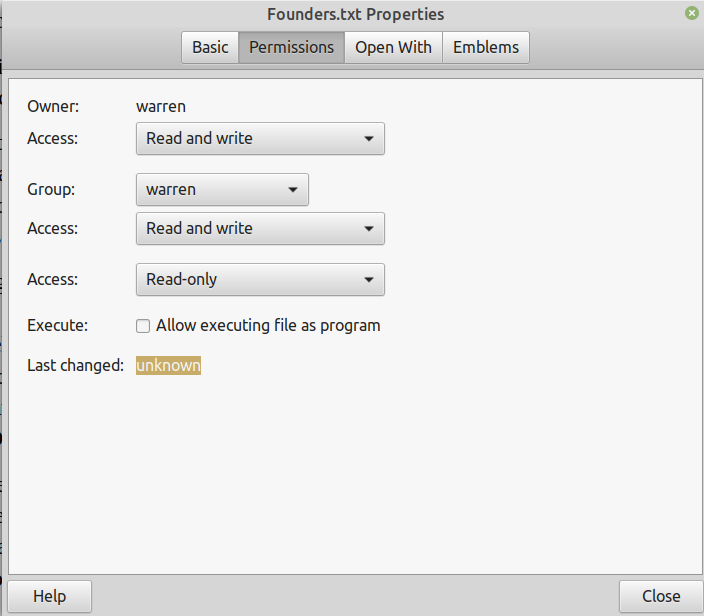
Task: Switch to the Basic tab
Action: point(210,47)
